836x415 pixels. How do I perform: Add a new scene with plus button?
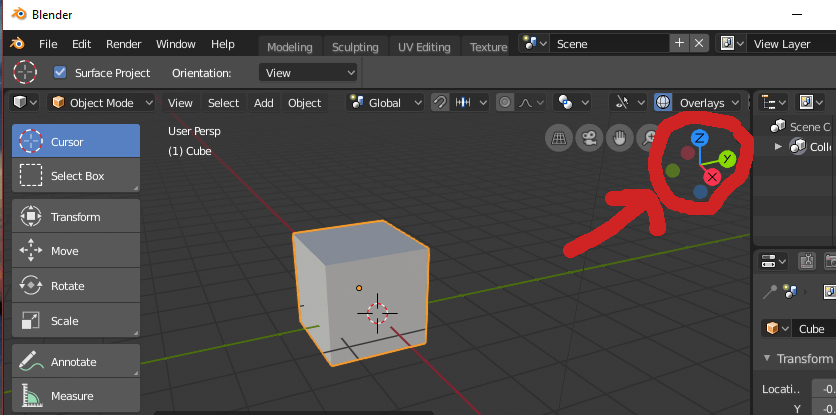(x=679, y=43)
